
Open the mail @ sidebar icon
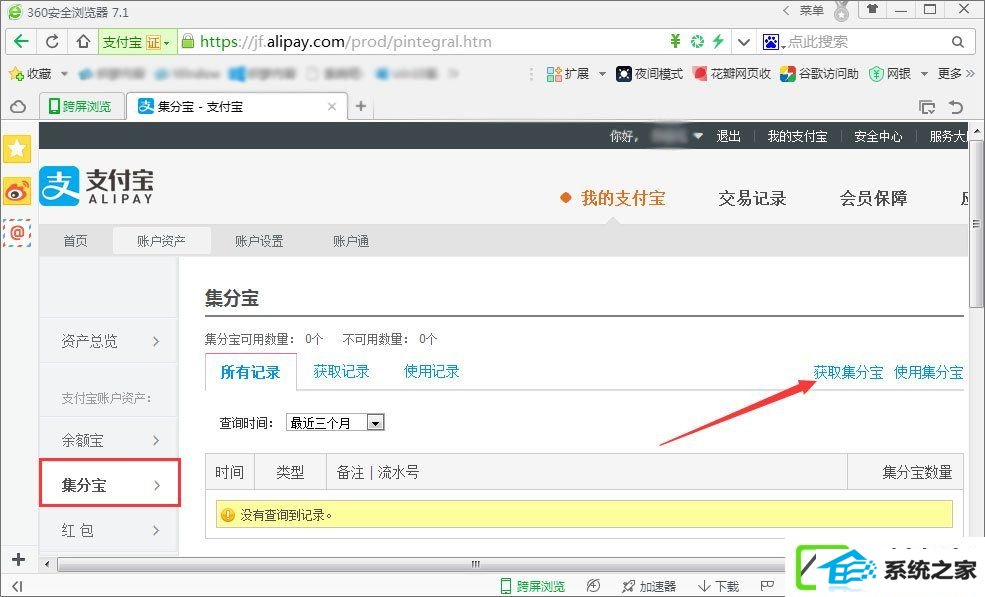(x=17, y=233)
